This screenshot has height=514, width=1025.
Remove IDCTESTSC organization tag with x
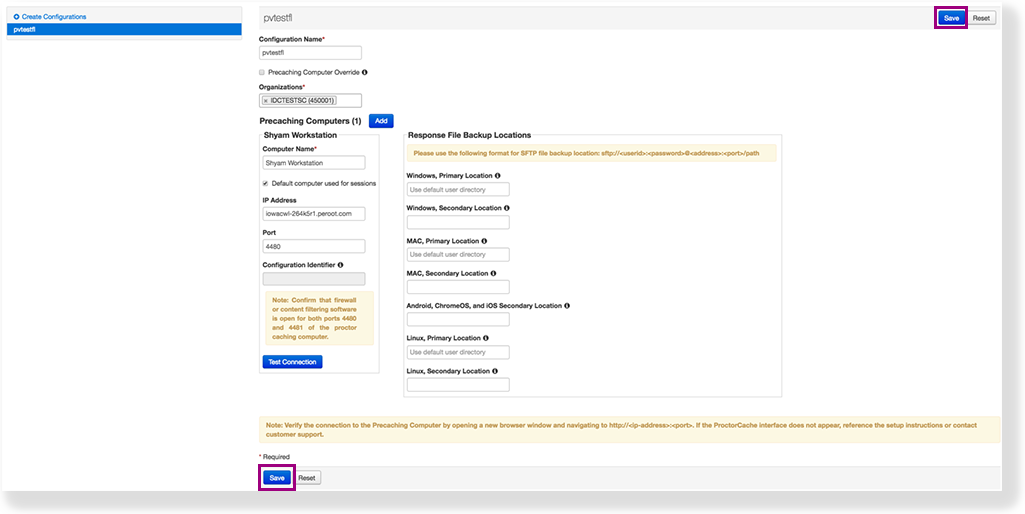266,100
